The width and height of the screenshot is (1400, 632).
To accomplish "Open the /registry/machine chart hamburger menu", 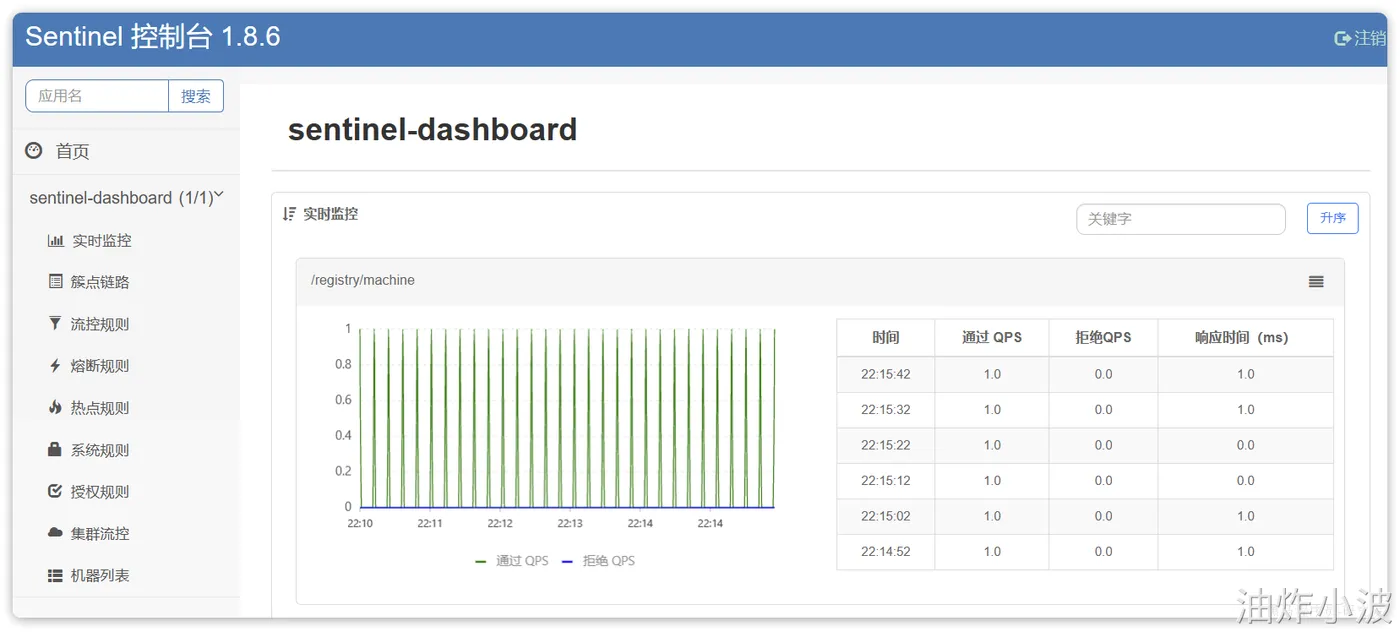I will [x=1316, y=282].
